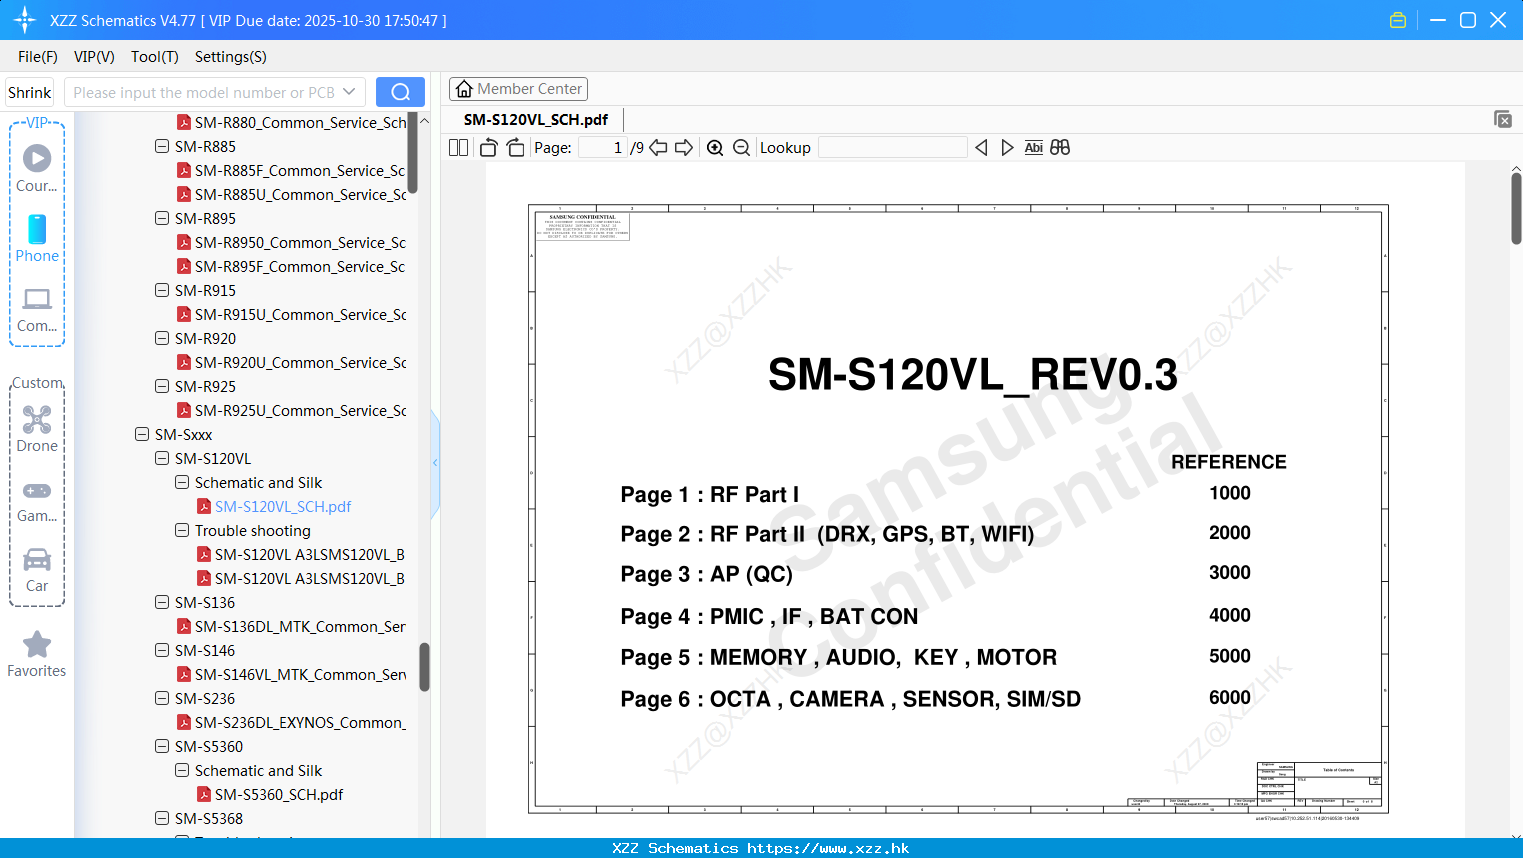Open Member Center
This screenshot has width=1523, height=858.
tap(518, 89)
